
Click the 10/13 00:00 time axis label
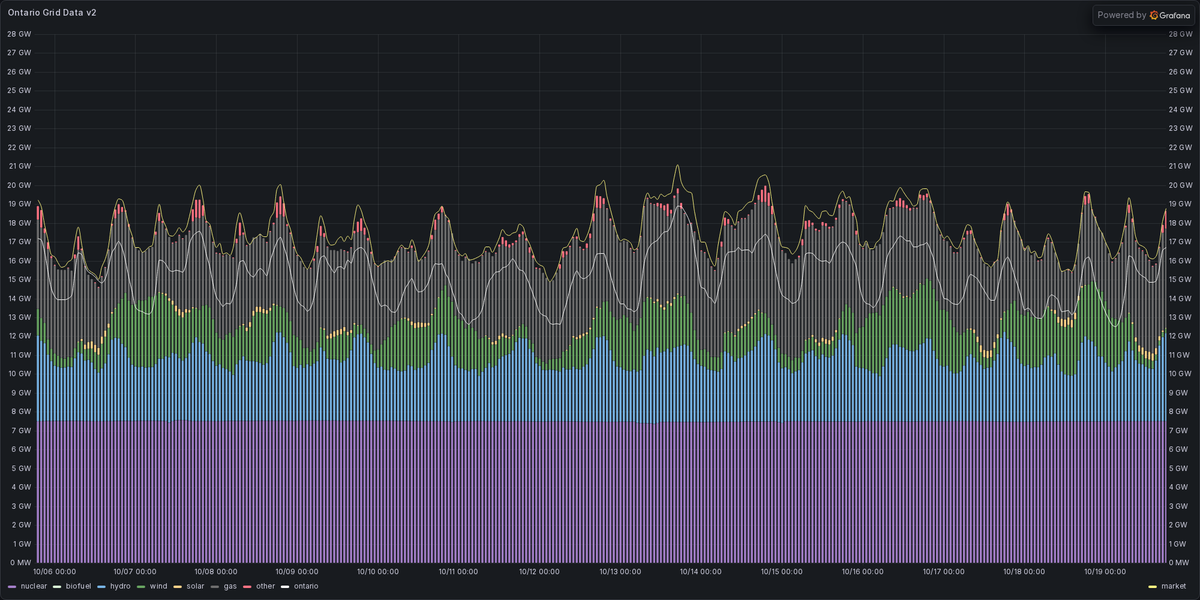click(621, 572)
